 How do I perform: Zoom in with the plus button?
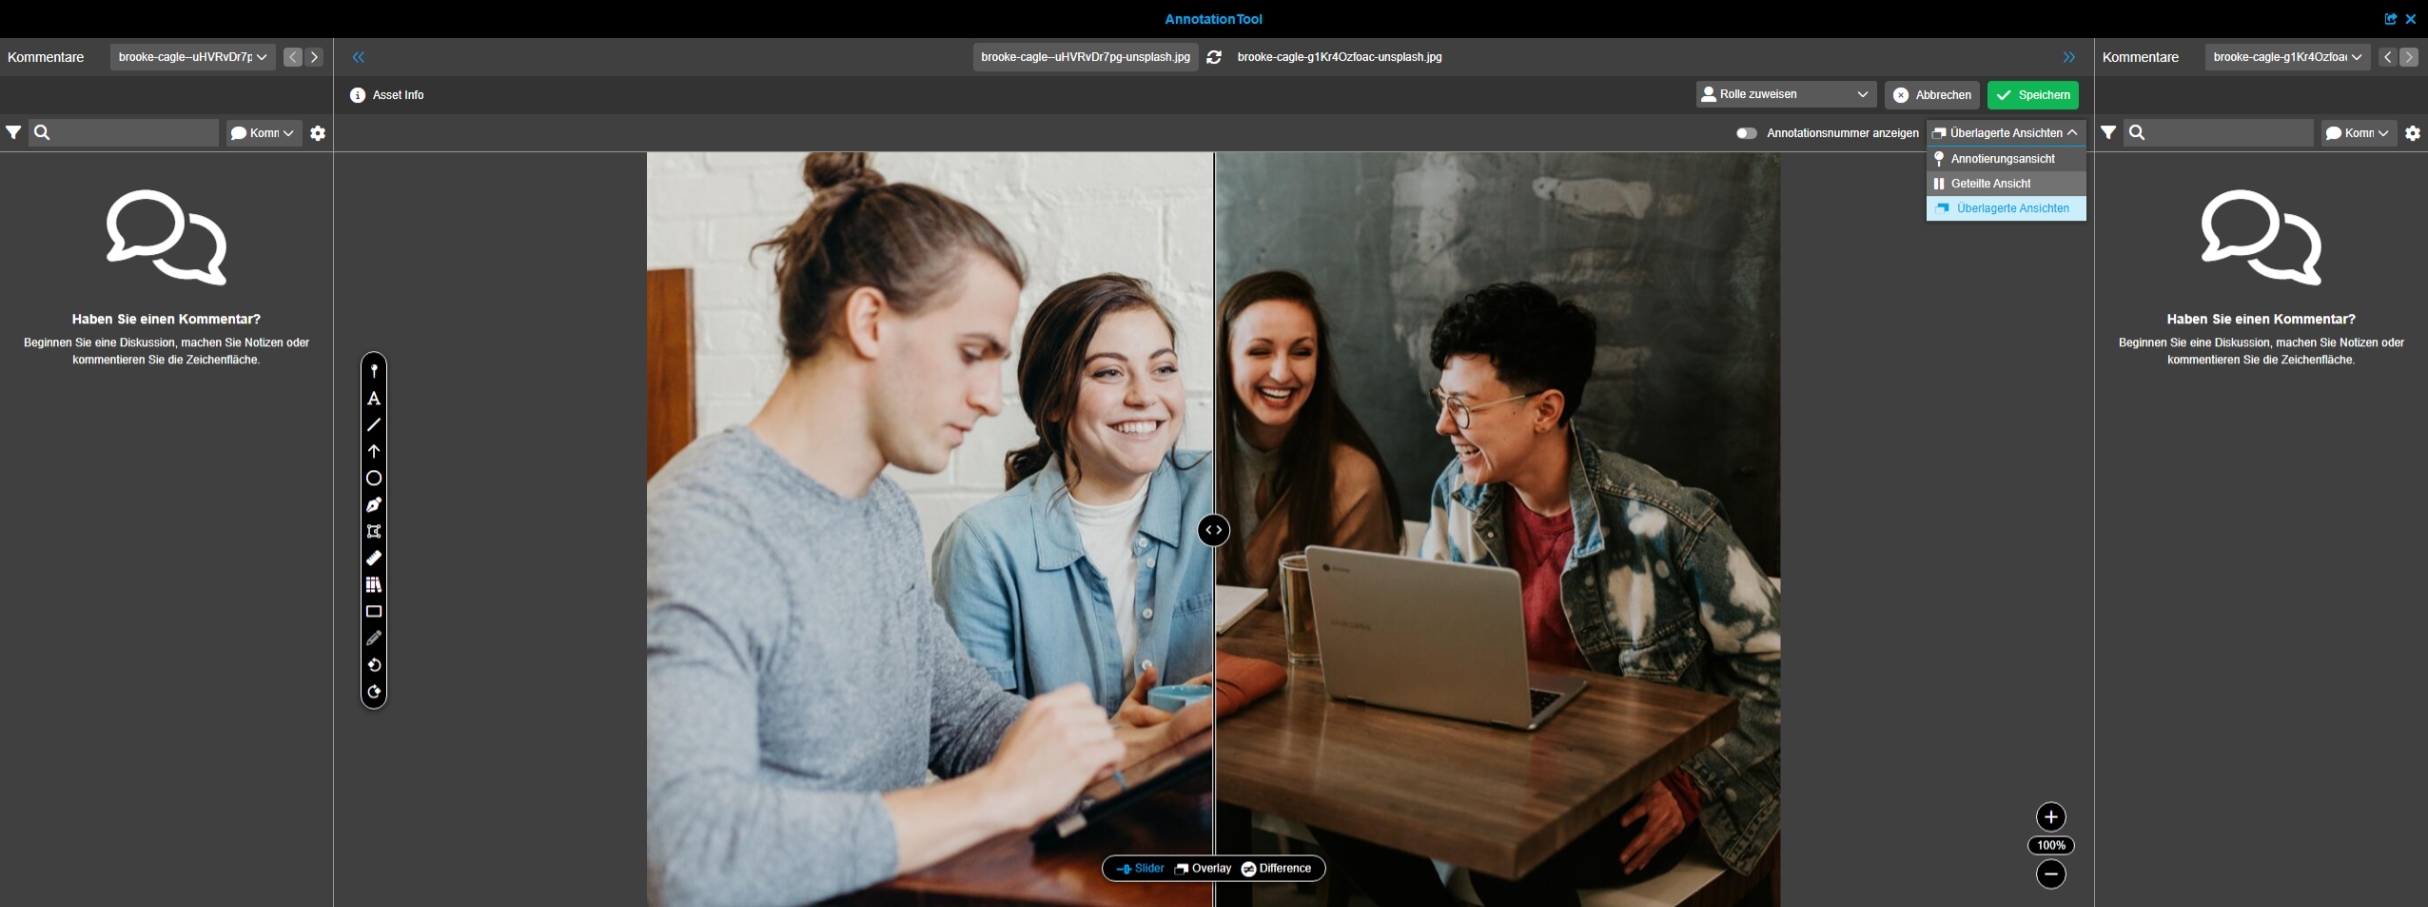(2051, 817)
